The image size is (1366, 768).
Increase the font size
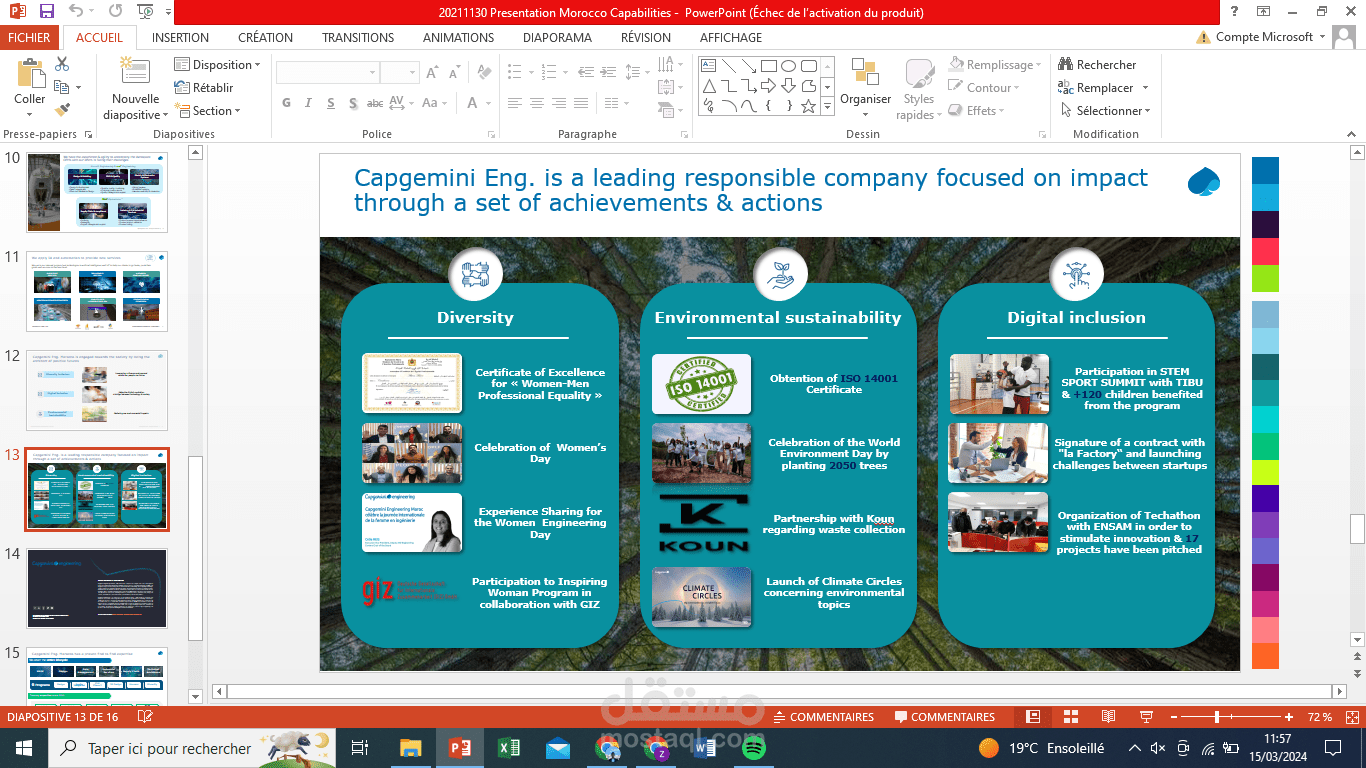point(432,73)
